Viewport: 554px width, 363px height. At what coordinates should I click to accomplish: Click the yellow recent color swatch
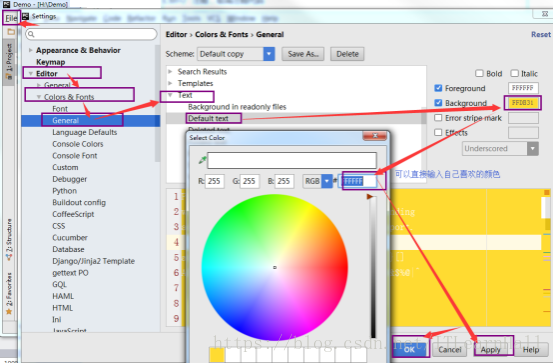(x=217, y=355)
